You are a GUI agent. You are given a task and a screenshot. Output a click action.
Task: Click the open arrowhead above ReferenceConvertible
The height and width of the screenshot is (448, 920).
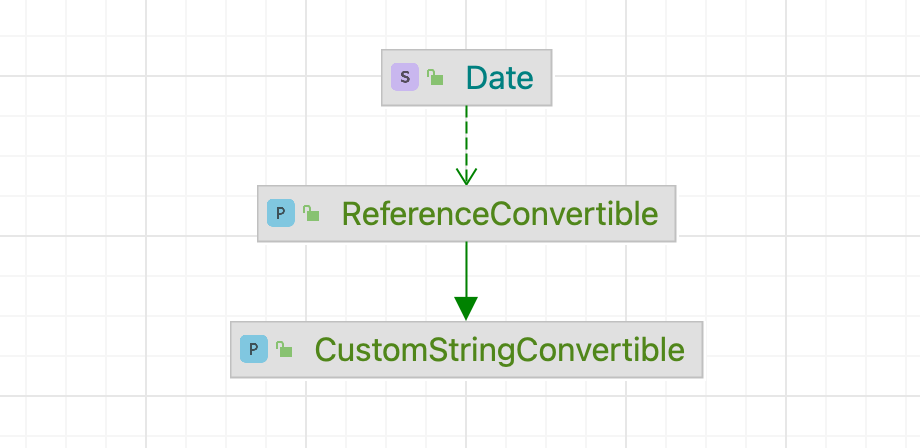(466, 176)
